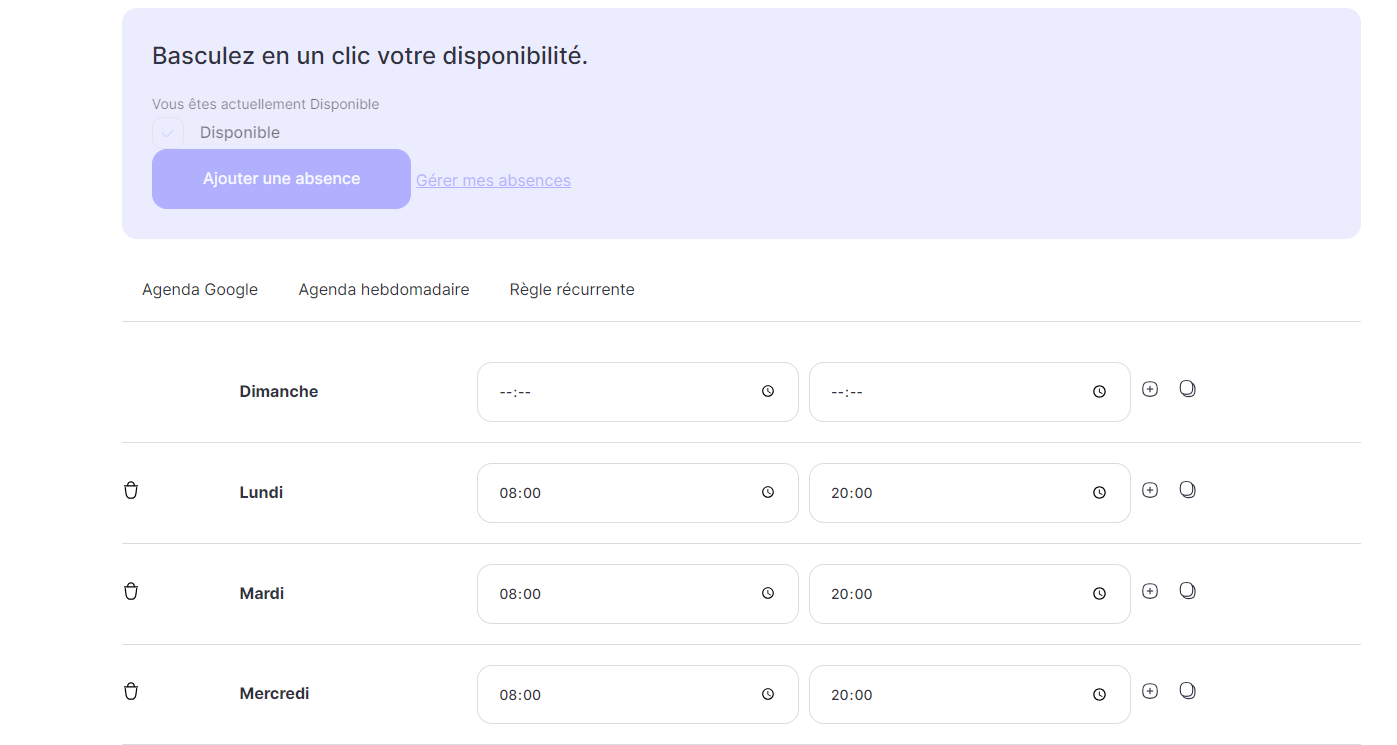
Task: Delete the Mardi time slot with trash icon
Action: (131, 591)
